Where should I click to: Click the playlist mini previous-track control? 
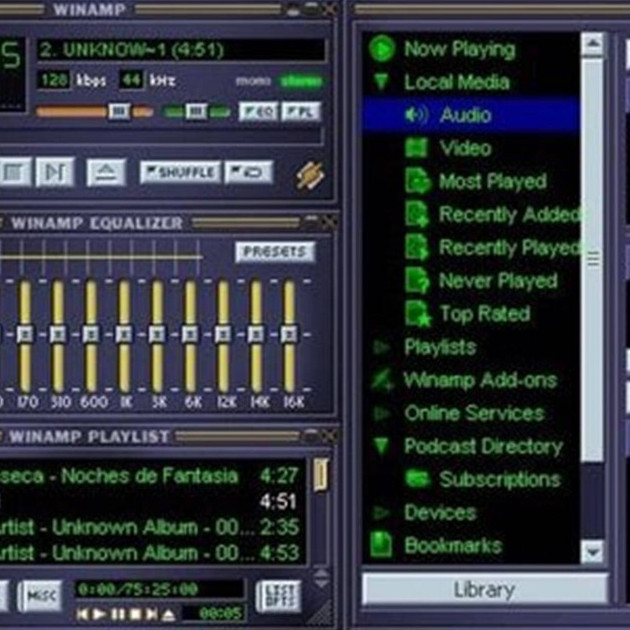pos(82,614)
